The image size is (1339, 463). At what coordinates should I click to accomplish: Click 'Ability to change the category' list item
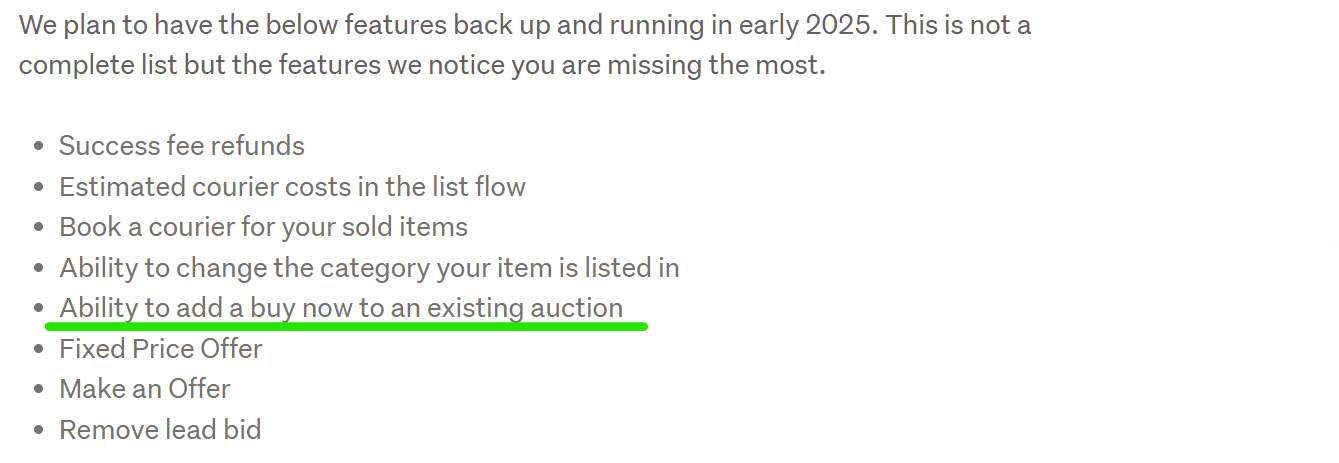point(369,268)
